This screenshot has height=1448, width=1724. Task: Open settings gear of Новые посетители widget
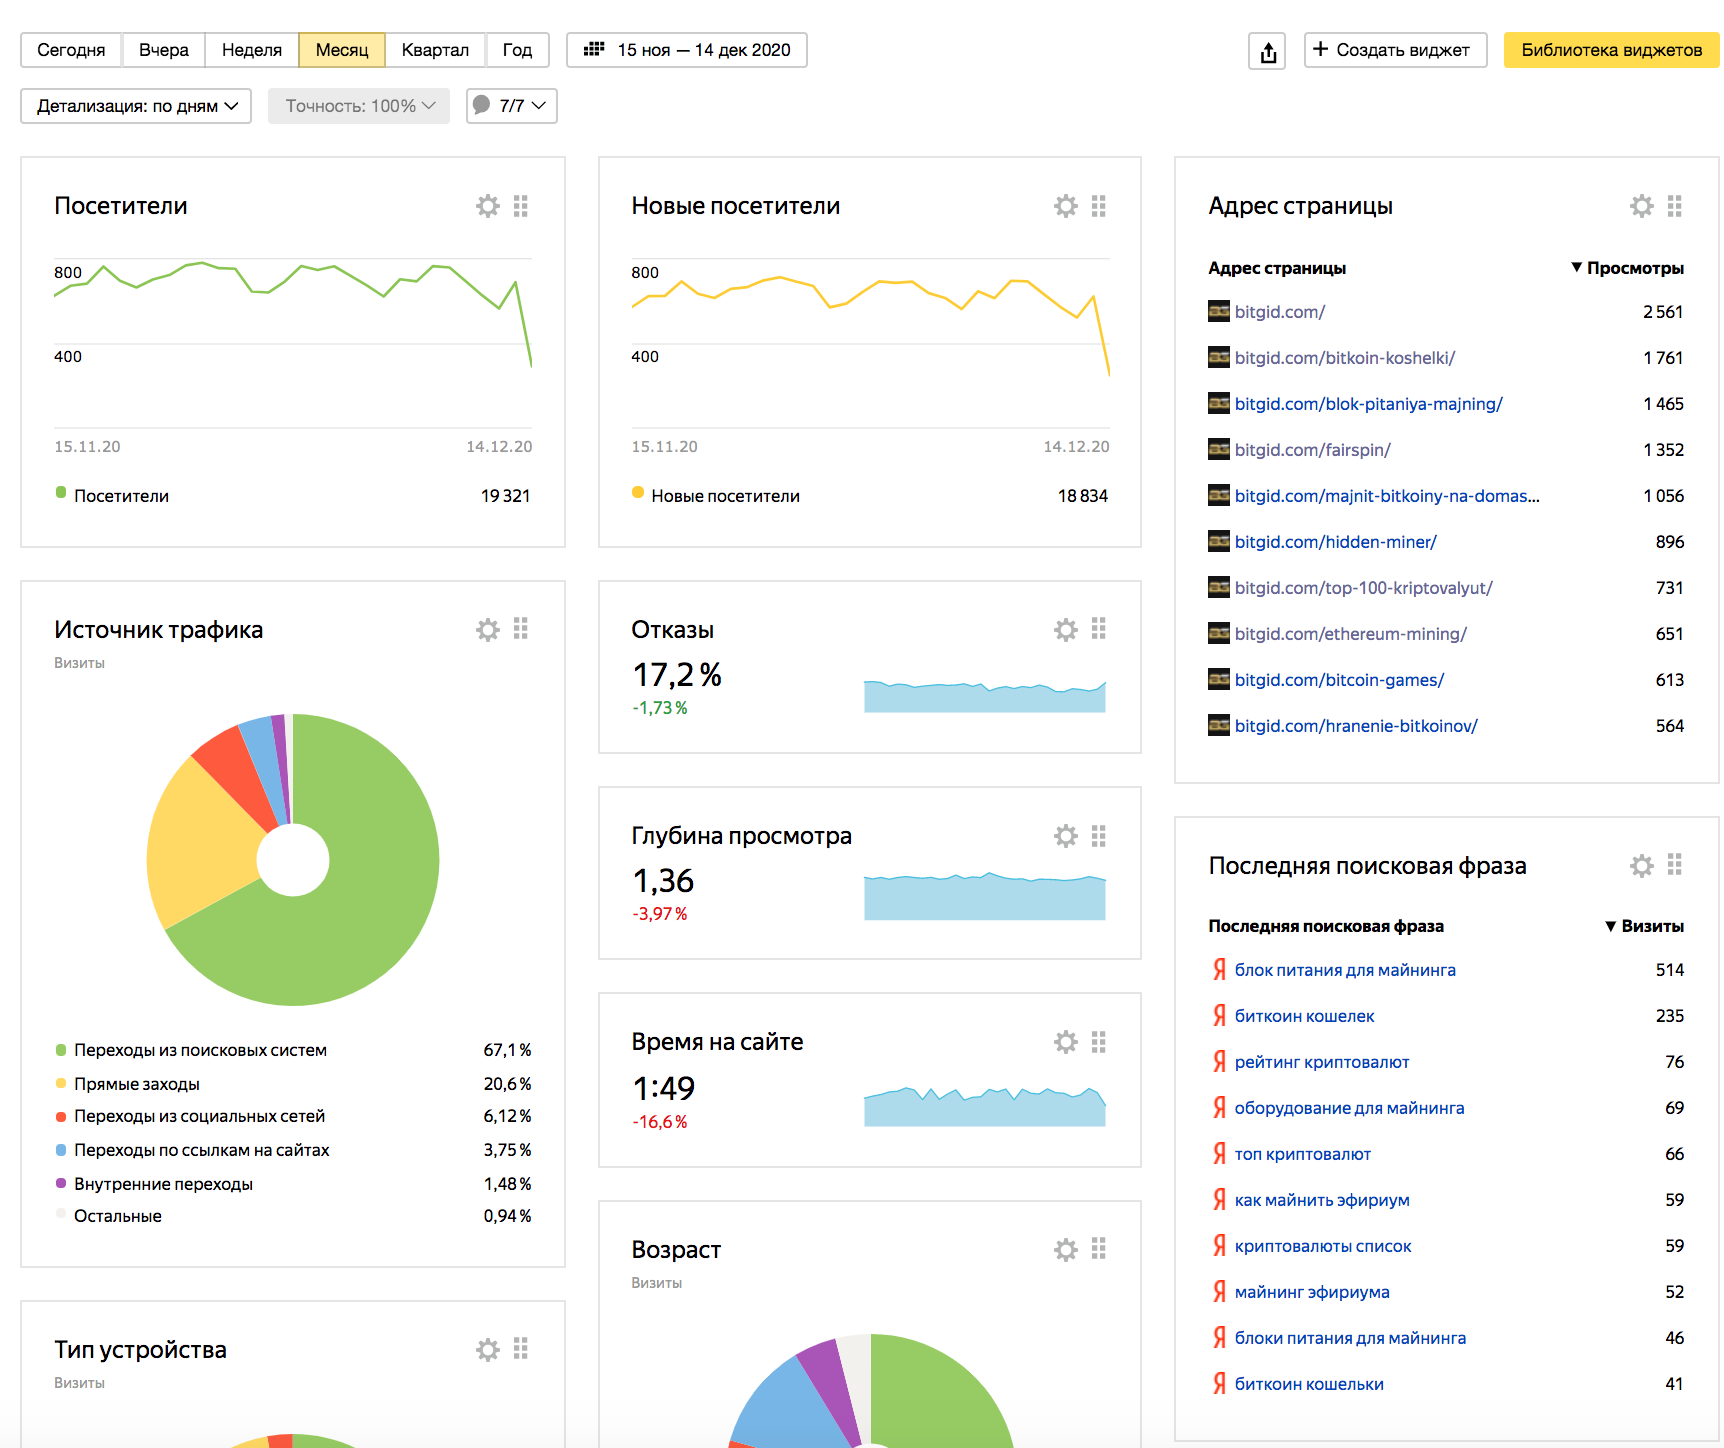1065,206
